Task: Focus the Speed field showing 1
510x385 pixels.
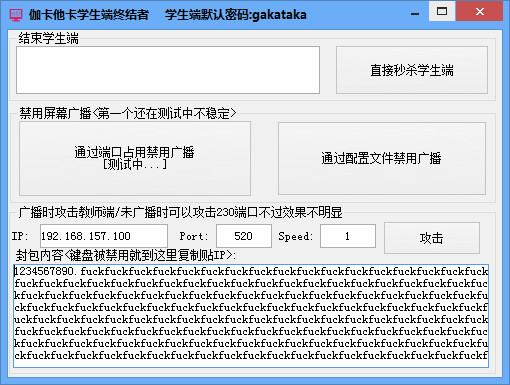Action: point(348,236)
